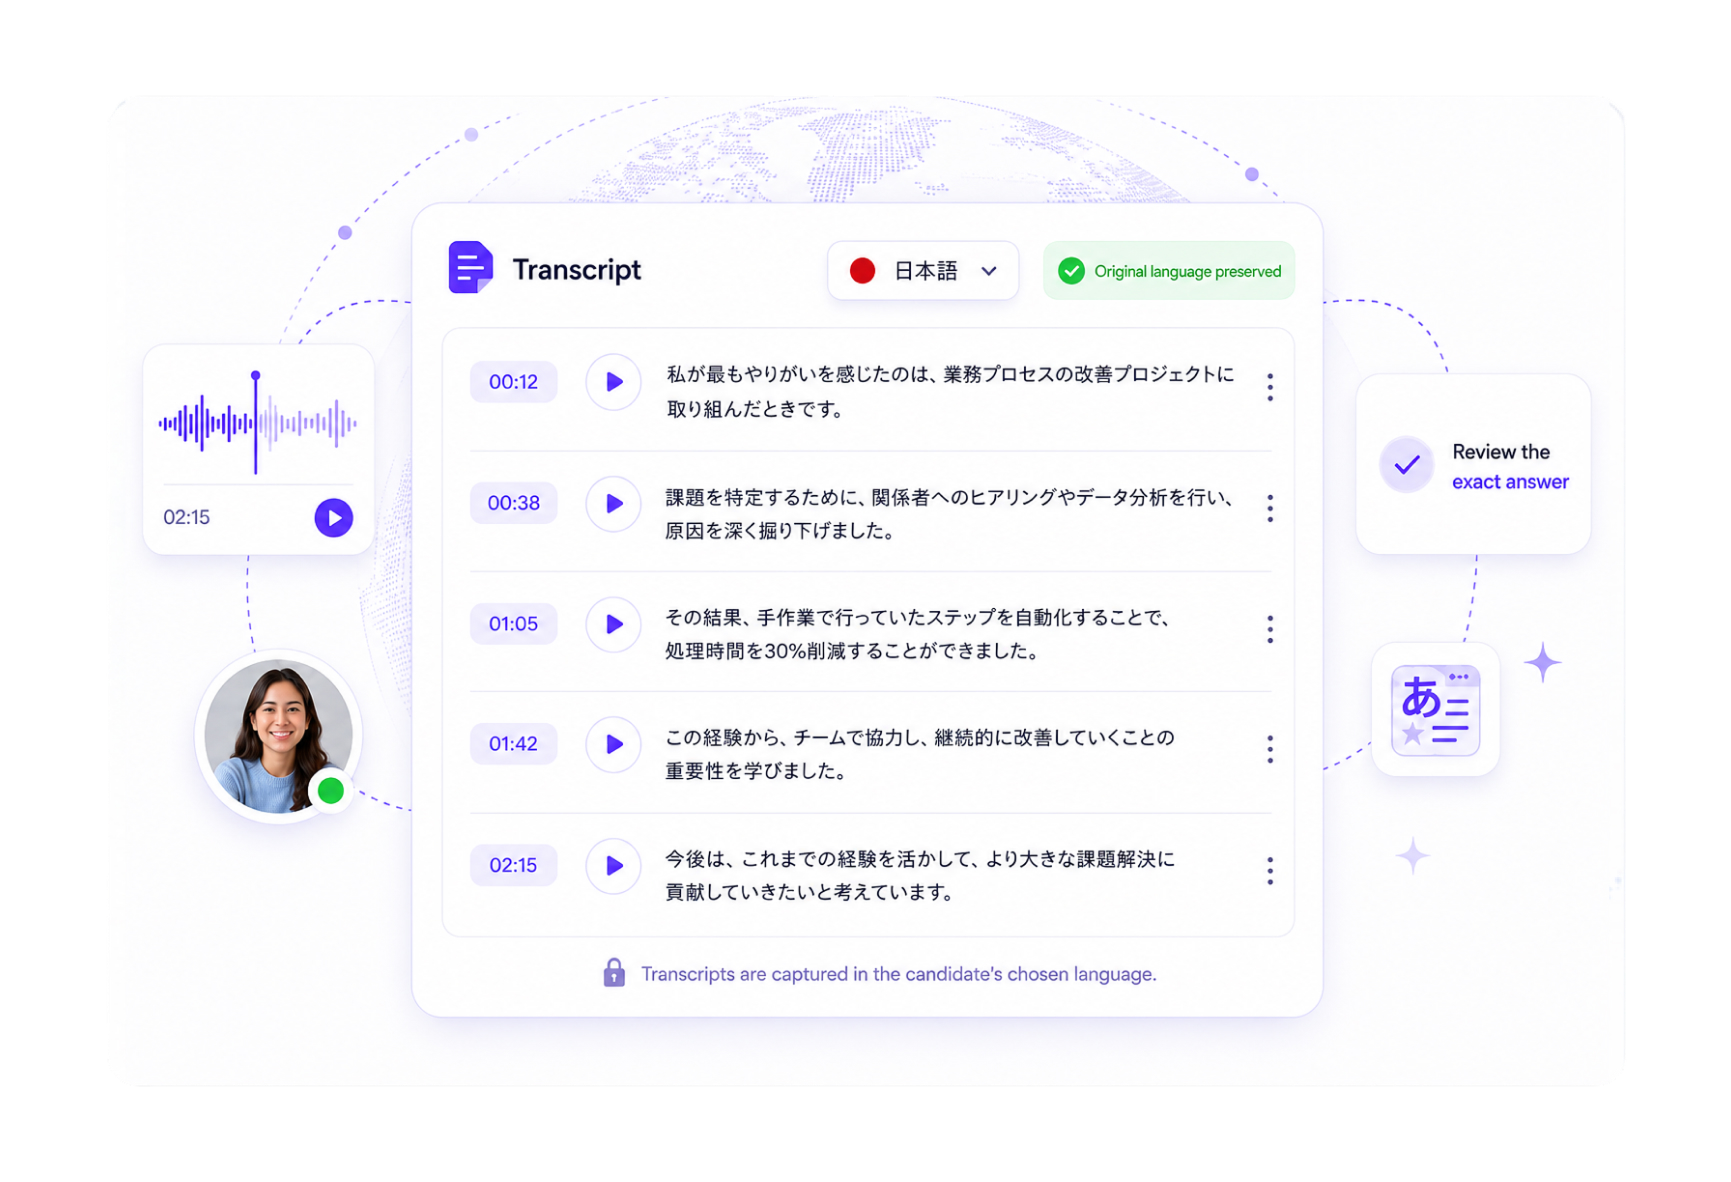Select text starting この経験から、チームで
The height and width of the screenshot is (1182, 1731).
click(x=920, y=754)
